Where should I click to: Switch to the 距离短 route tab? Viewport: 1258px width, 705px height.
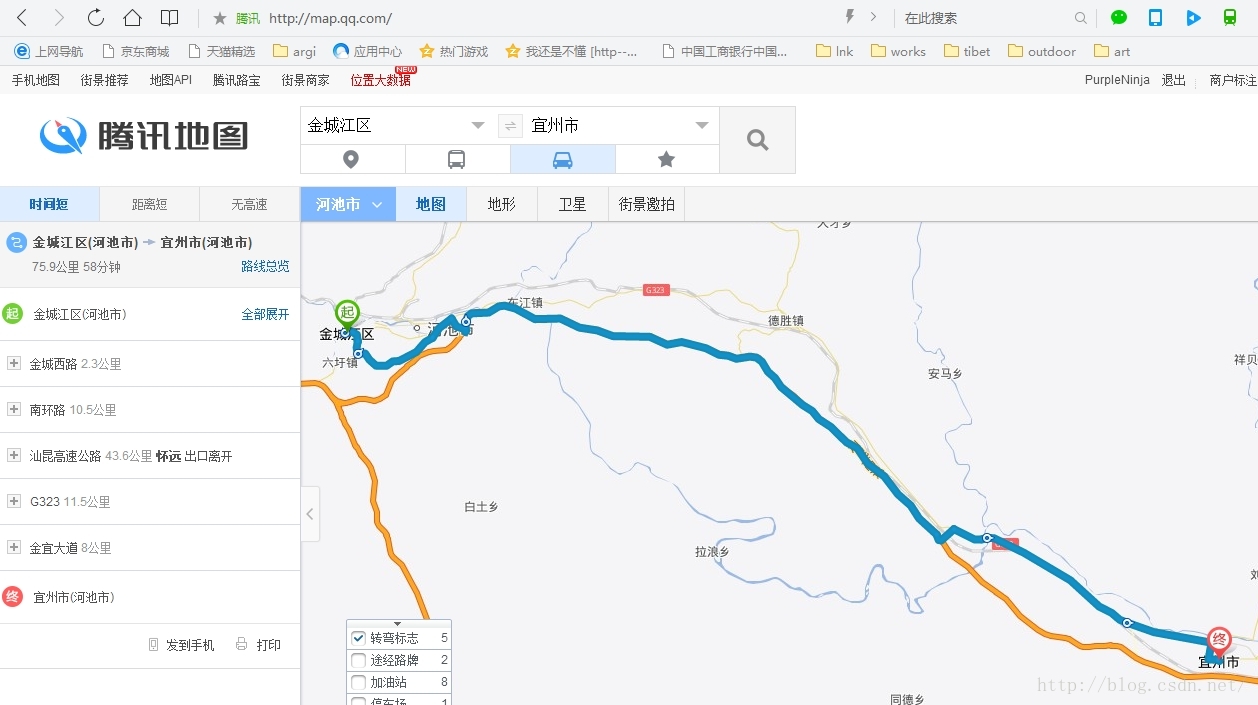coord(150,204)
